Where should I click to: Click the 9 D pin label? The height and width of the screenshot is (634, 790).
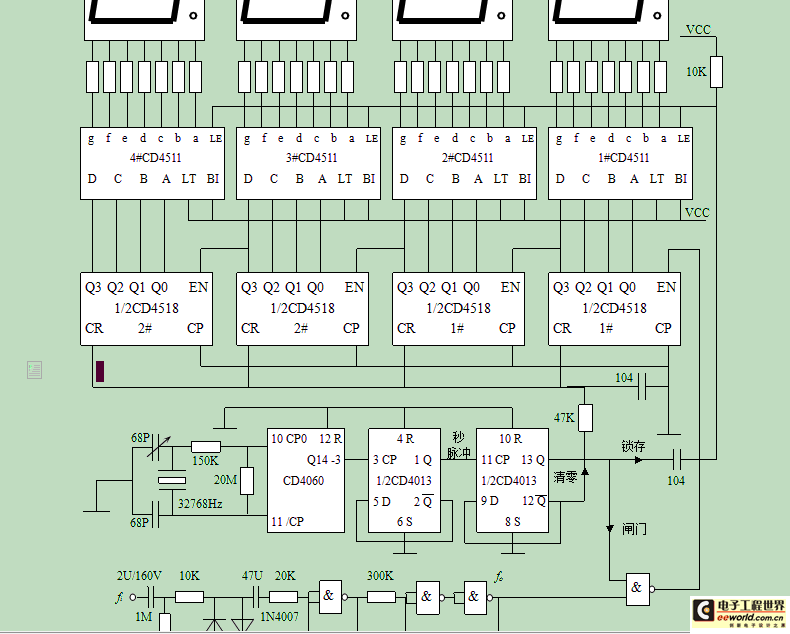[489, 501]
